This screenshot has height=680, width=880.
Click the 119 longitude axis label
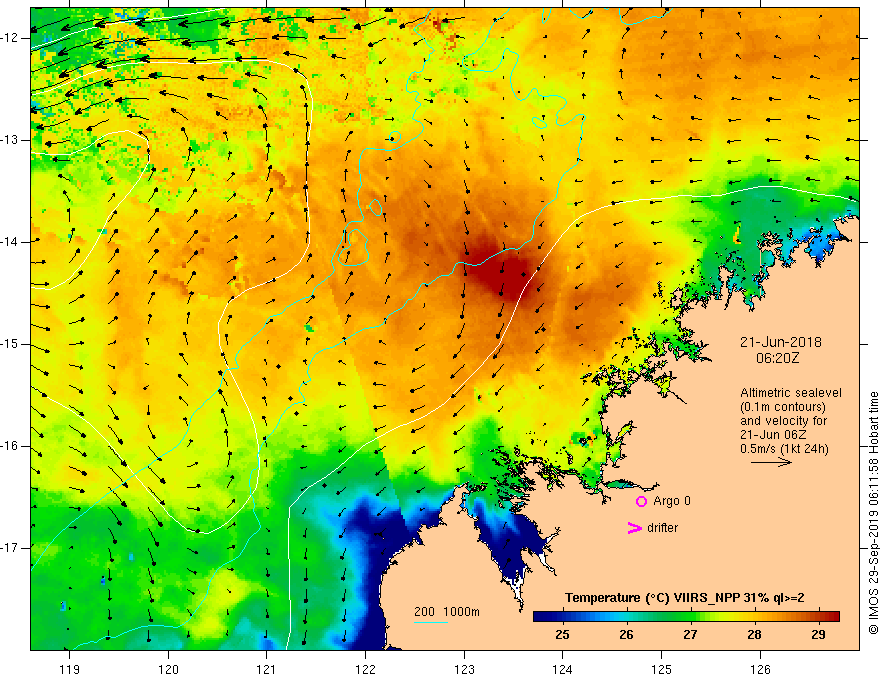[69, 669]
